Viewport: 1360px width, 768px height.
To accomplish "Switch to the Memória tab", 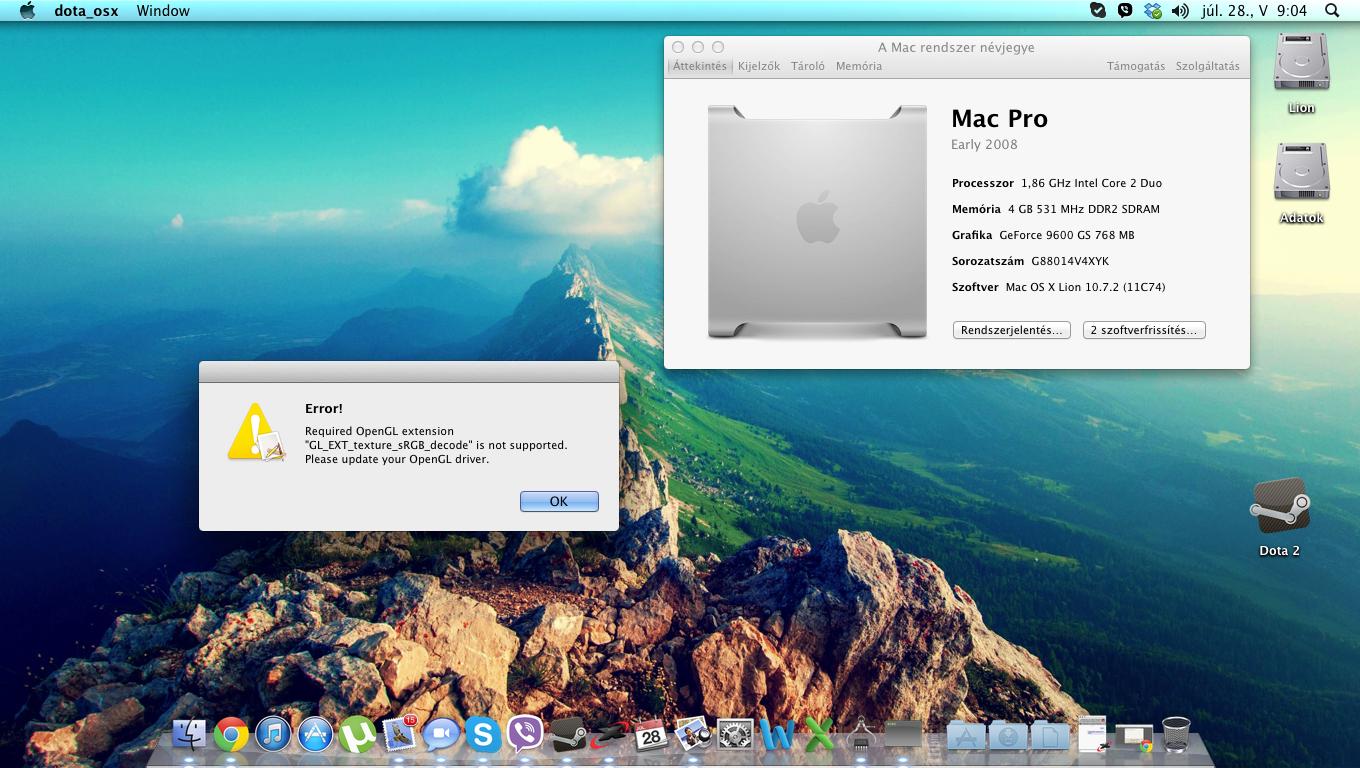I will click(859, 66).
